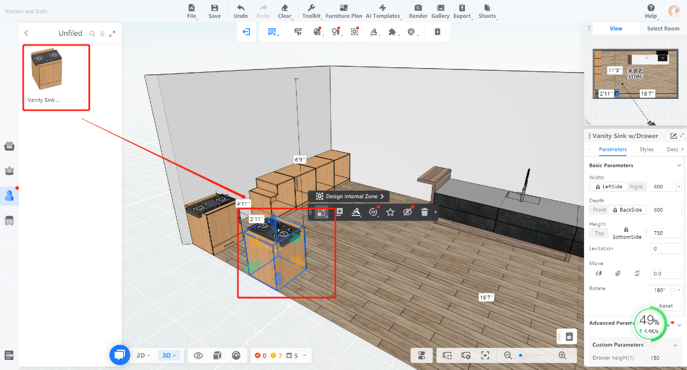Delete selected cabinet with trash icon
Image resolution: width=687 pixels, height=370 pixels.
(x=424, y=212)
